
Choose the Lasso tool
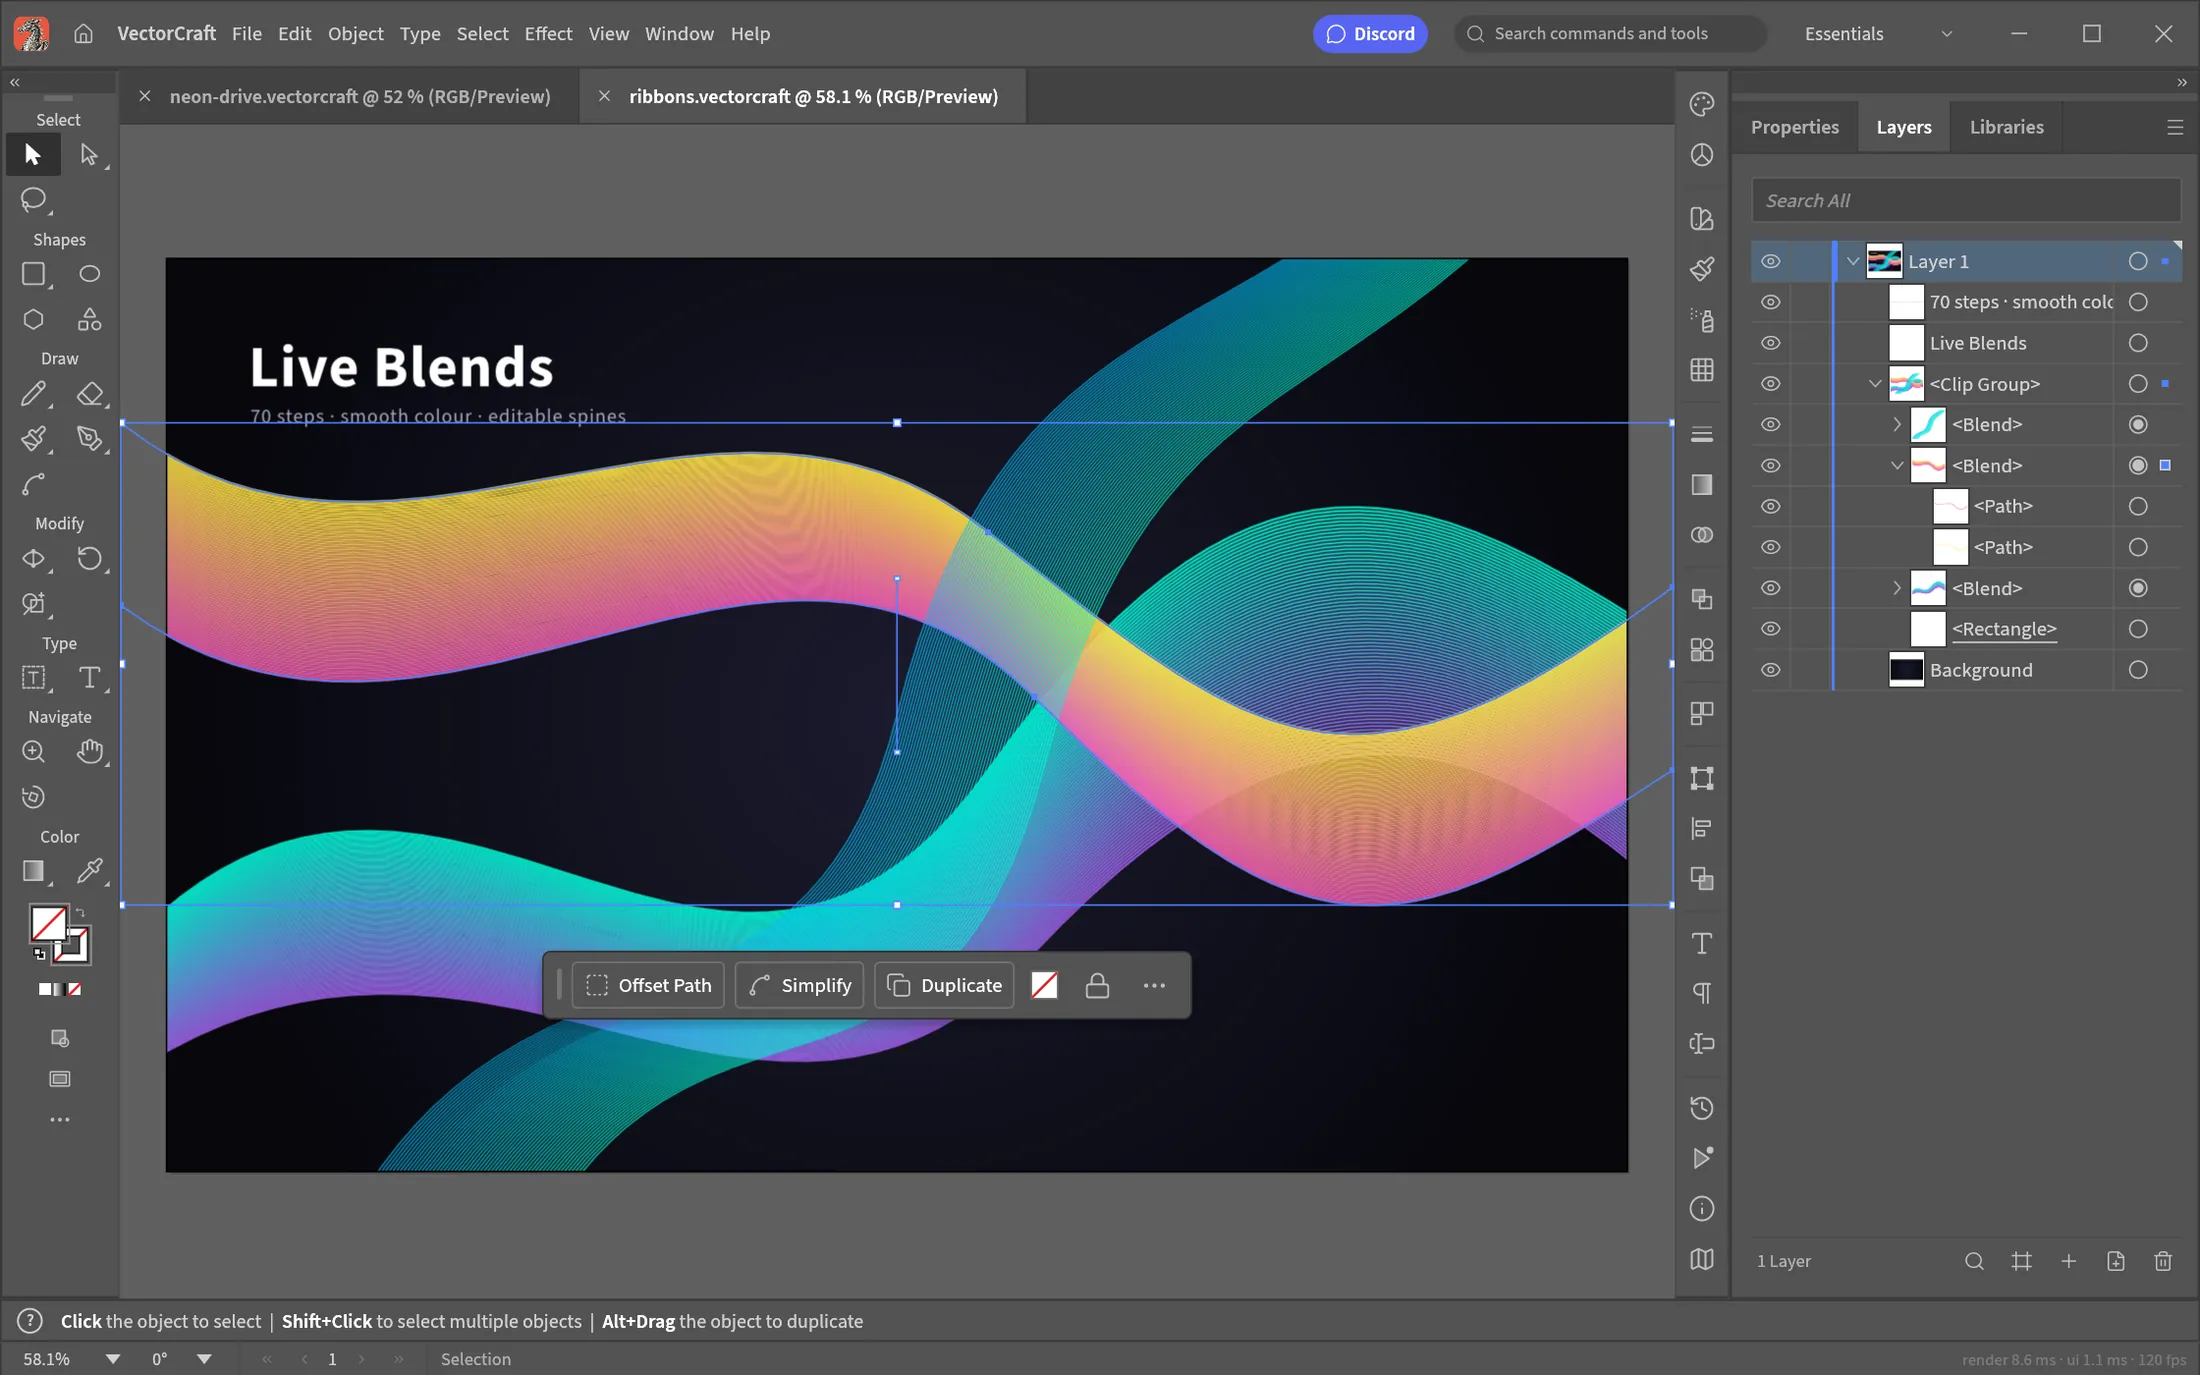point(33,199)
